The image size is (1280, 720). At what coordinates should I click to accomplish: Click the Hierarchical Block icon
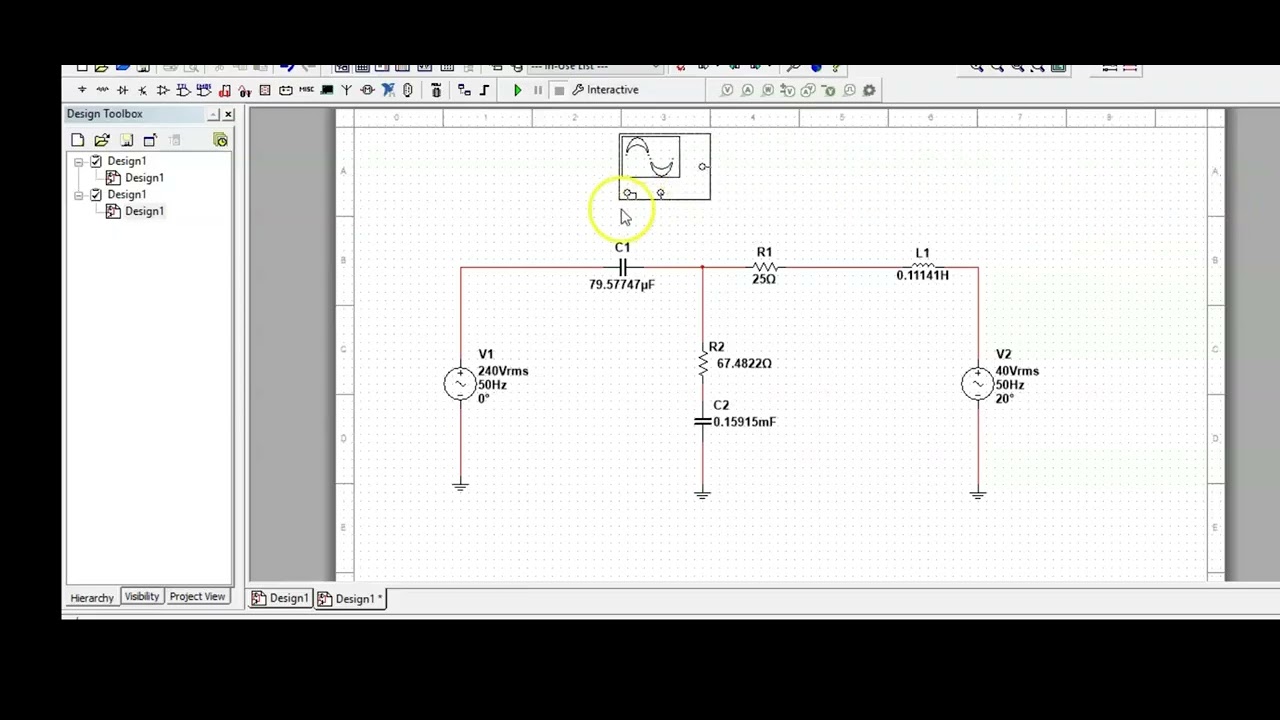464,90
